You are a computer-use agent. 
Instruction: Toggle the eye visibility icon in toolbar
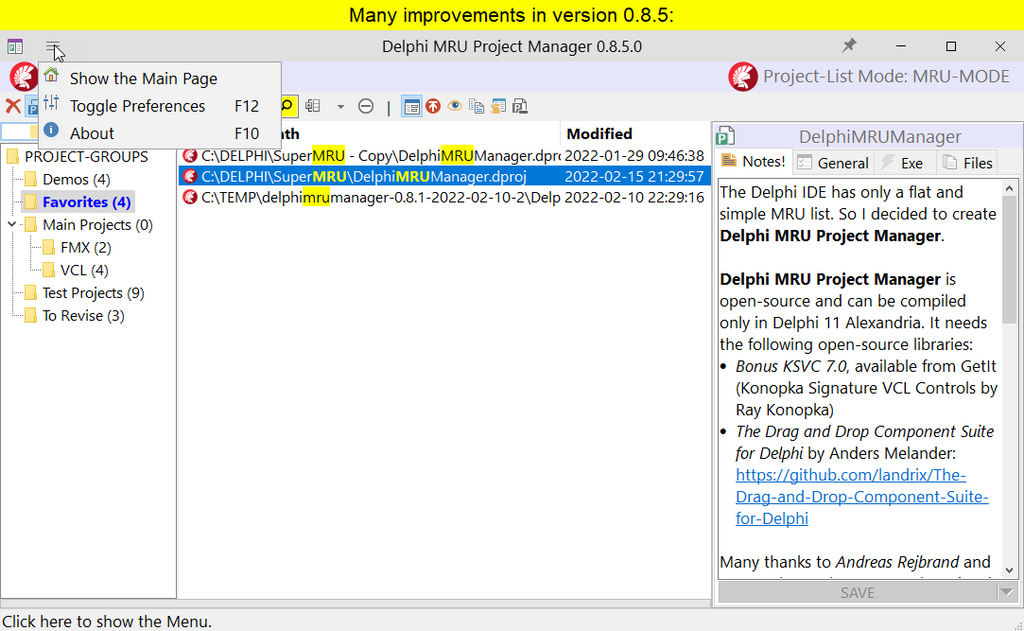pyautogui.click(x=455, y=107)
